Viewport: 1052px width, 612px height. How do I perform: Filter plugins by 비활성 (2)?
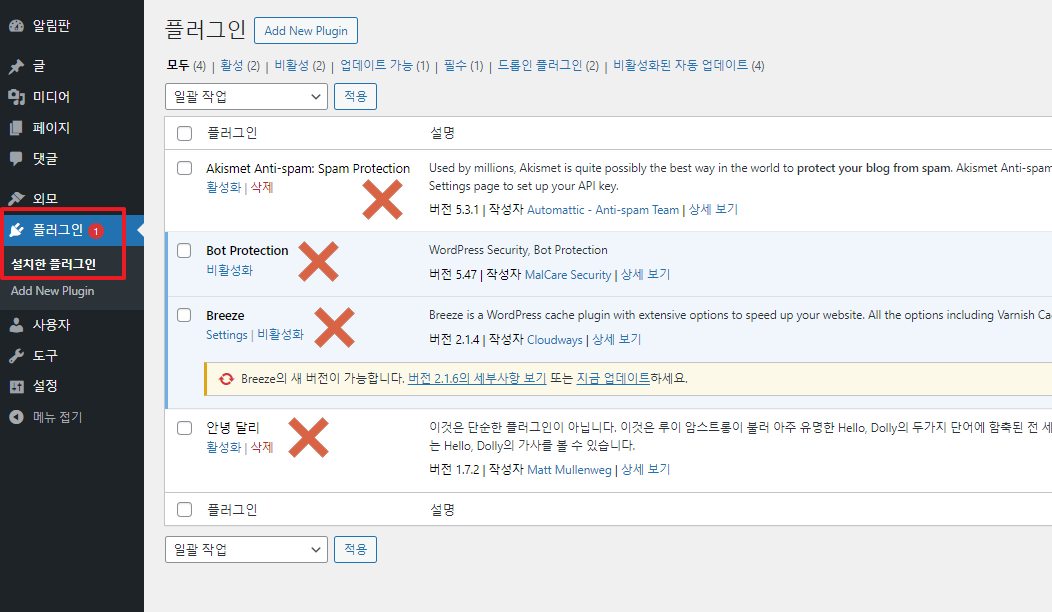(x=300, y=65)
